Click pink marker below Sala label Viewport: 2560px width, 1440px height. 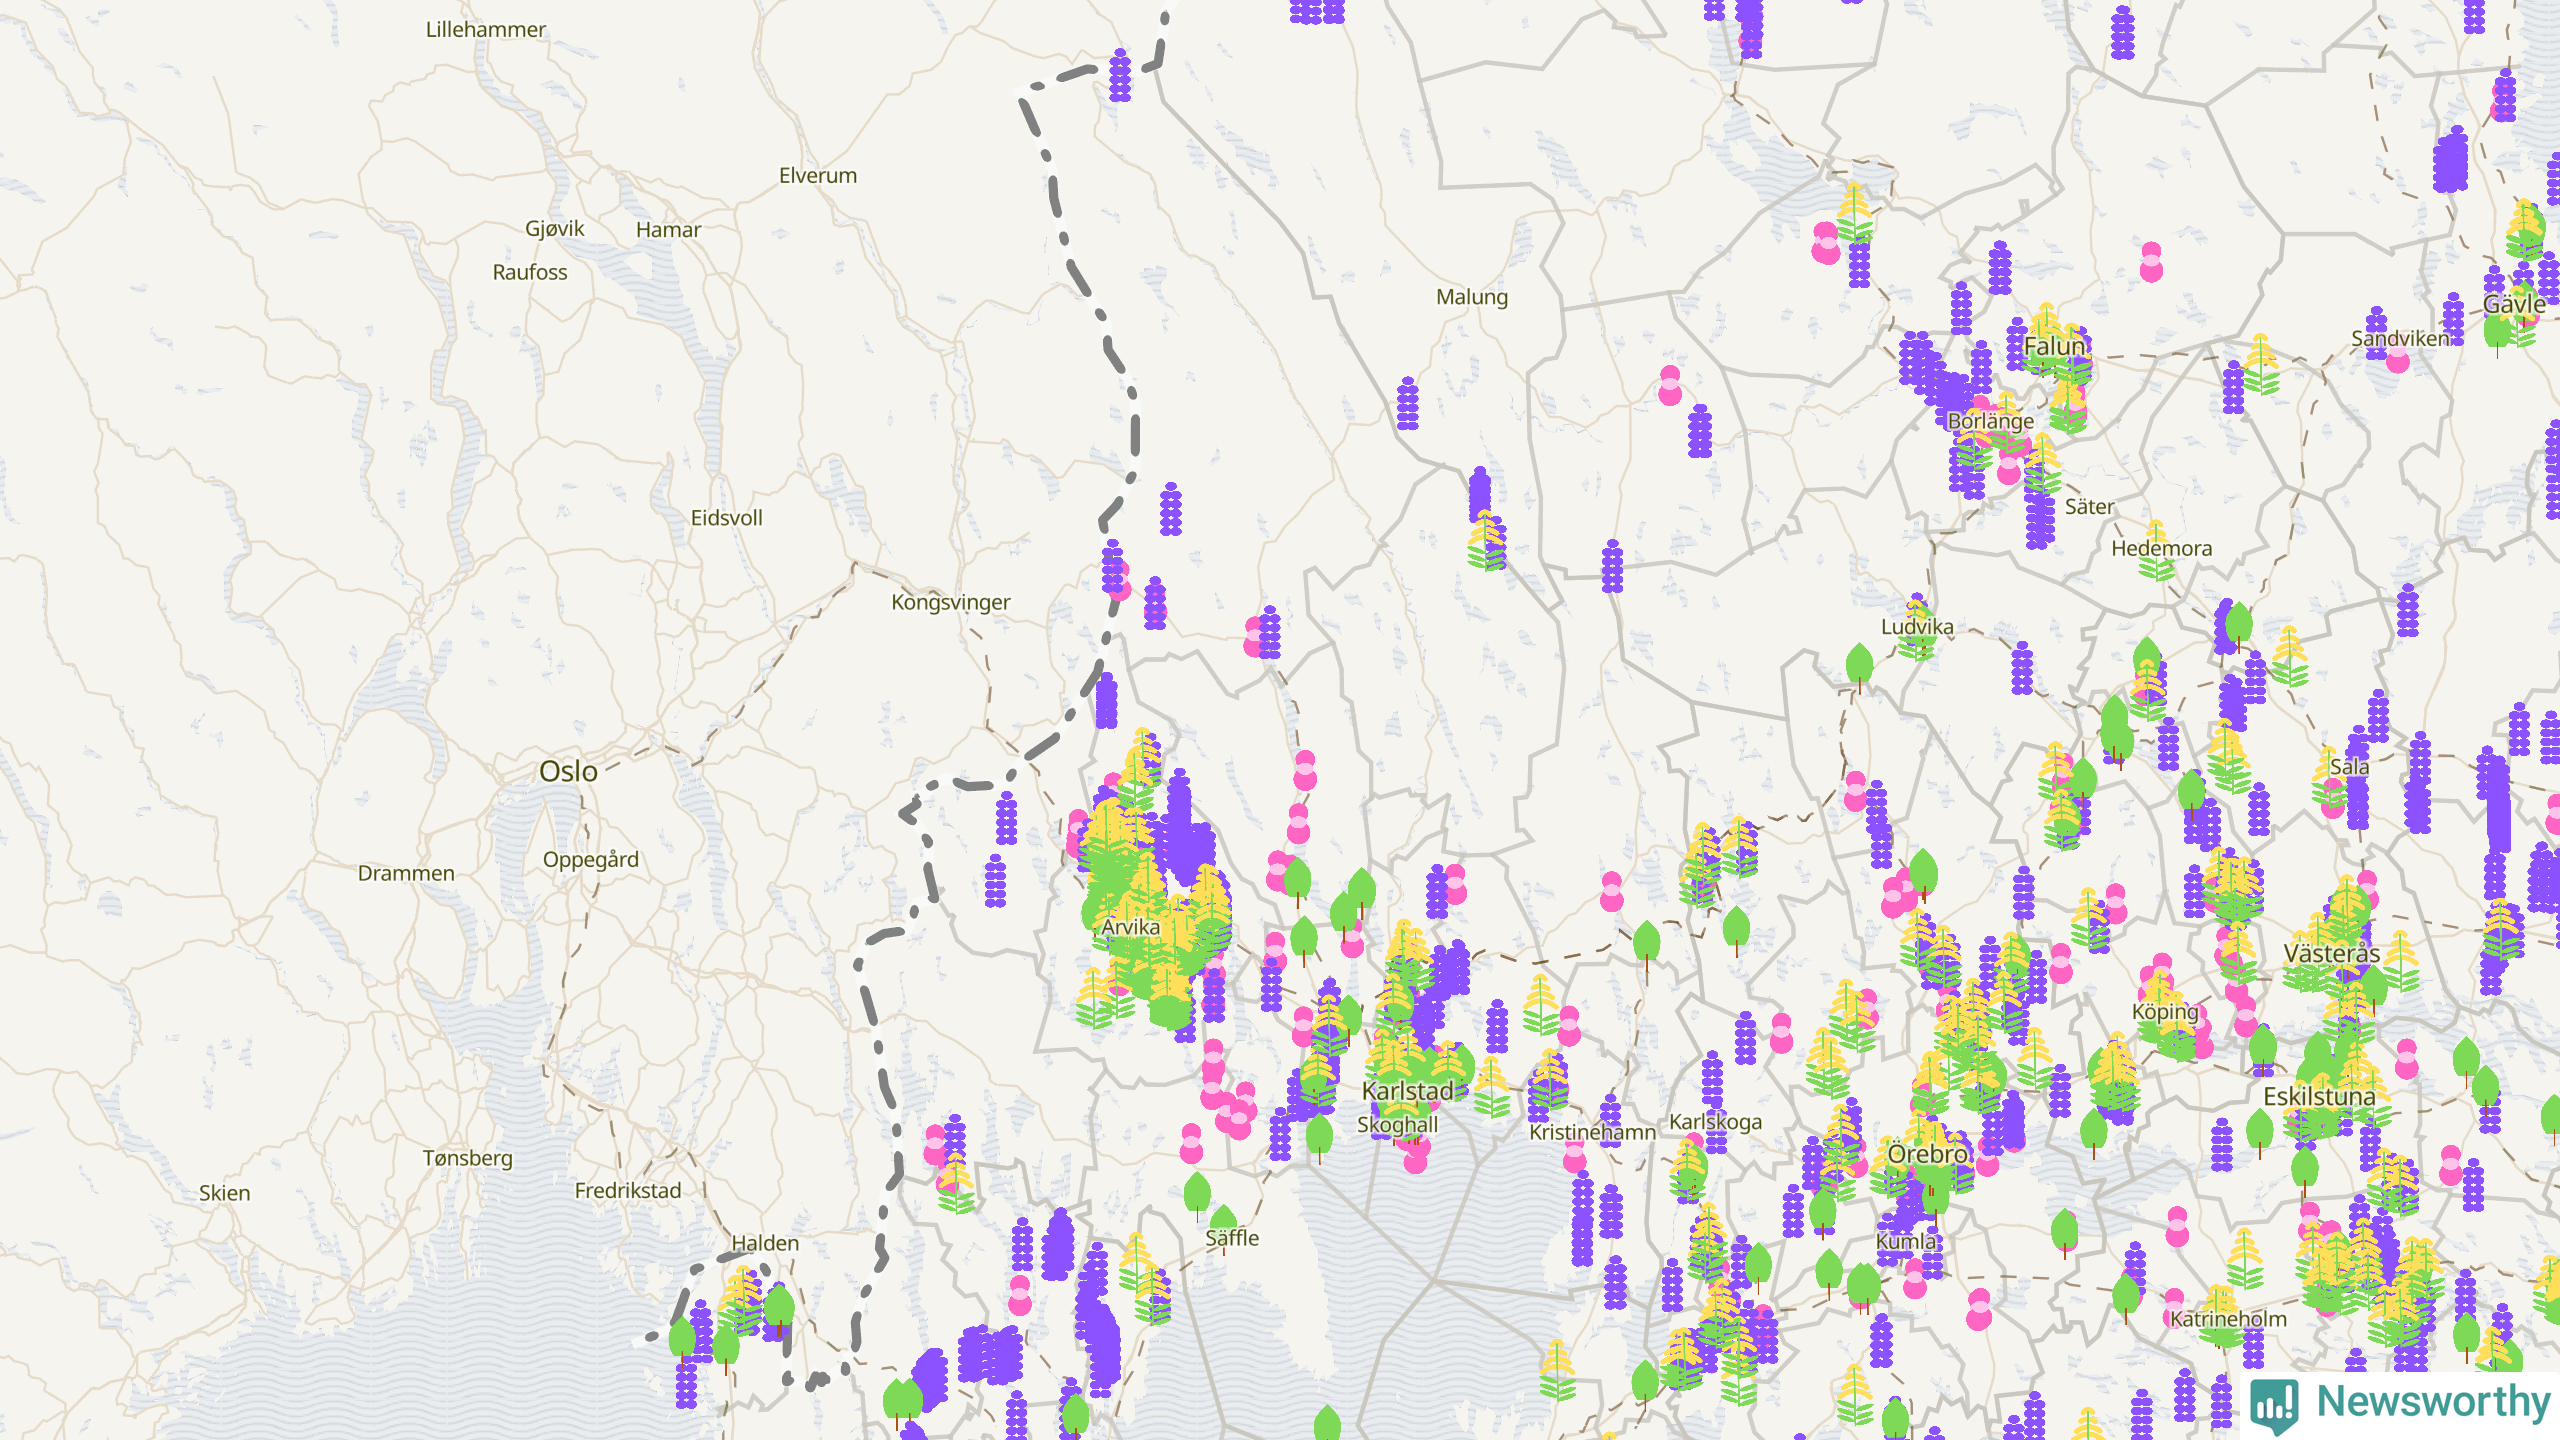2333,799
